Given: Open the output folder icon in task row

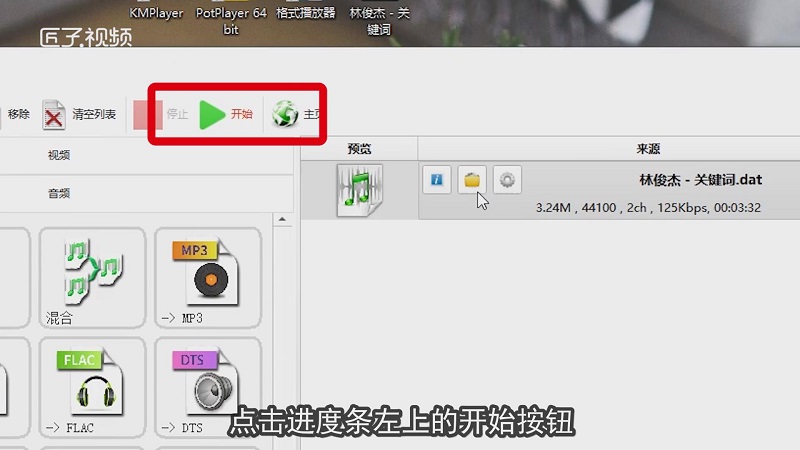Looking at the screenshot, I should coord(472,180).
